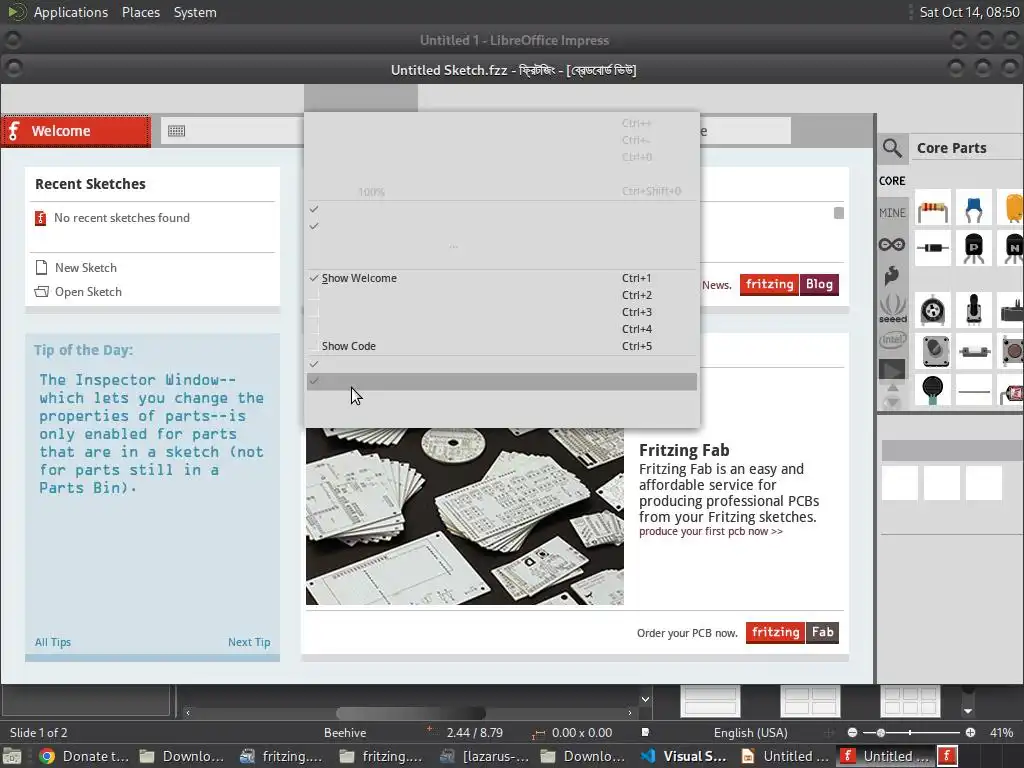This screenshot has height=768, width=1024.
Task: Pick the black round sensor part
Action: tap(933, 390)
